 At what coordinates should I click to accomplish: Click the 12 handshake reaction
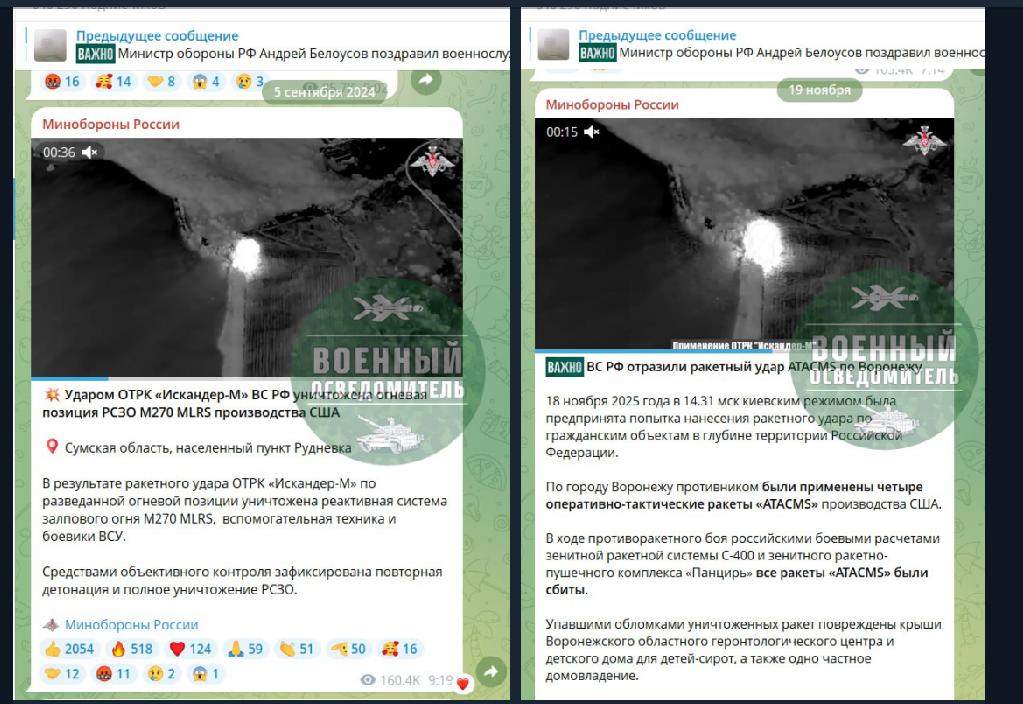(x=63, y=673)
